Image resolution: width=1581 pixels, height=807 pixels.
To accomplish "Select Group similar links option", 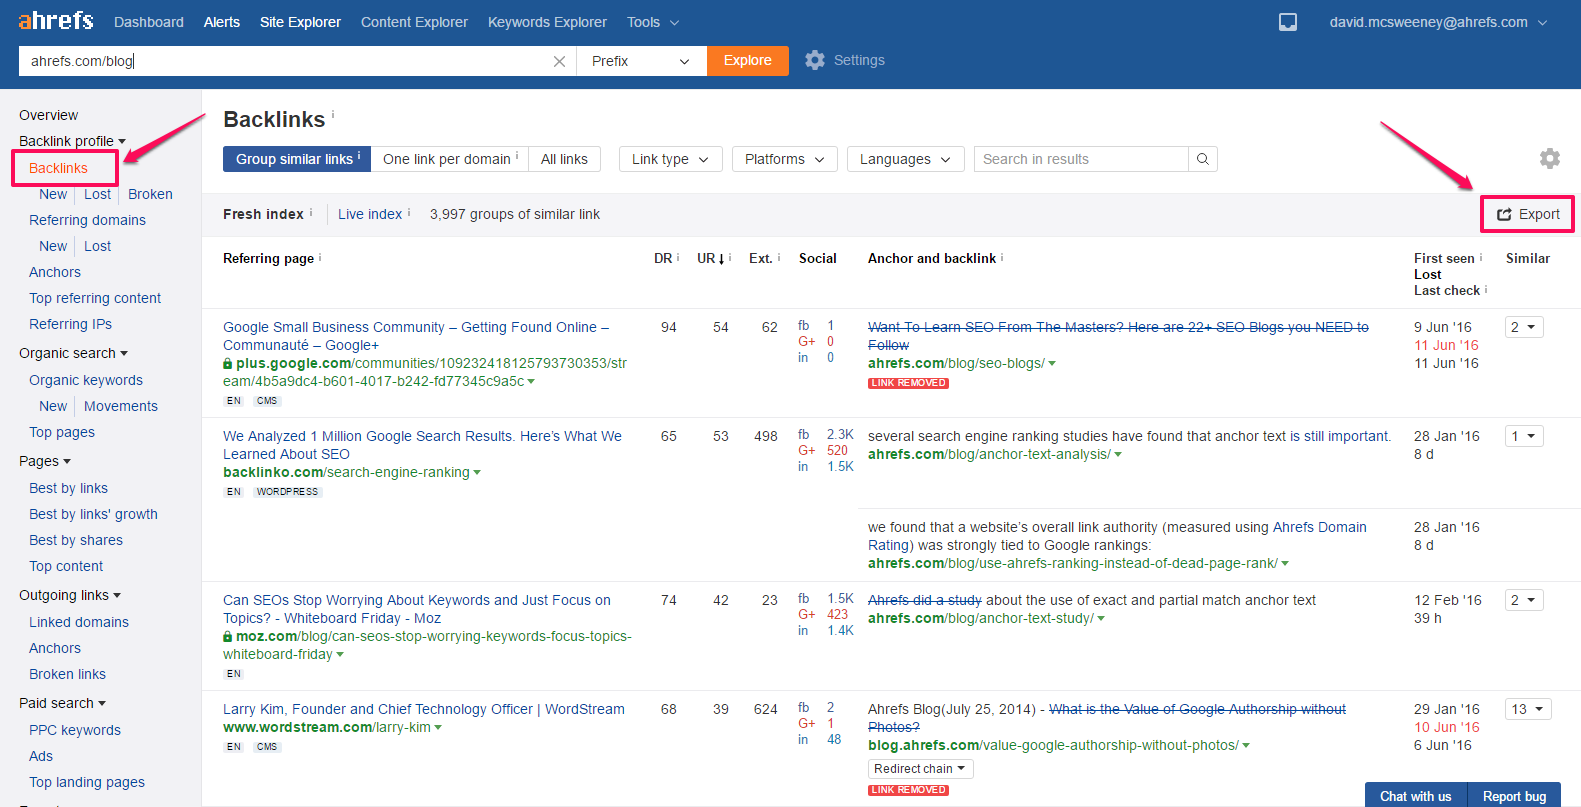I will (297, 159).
